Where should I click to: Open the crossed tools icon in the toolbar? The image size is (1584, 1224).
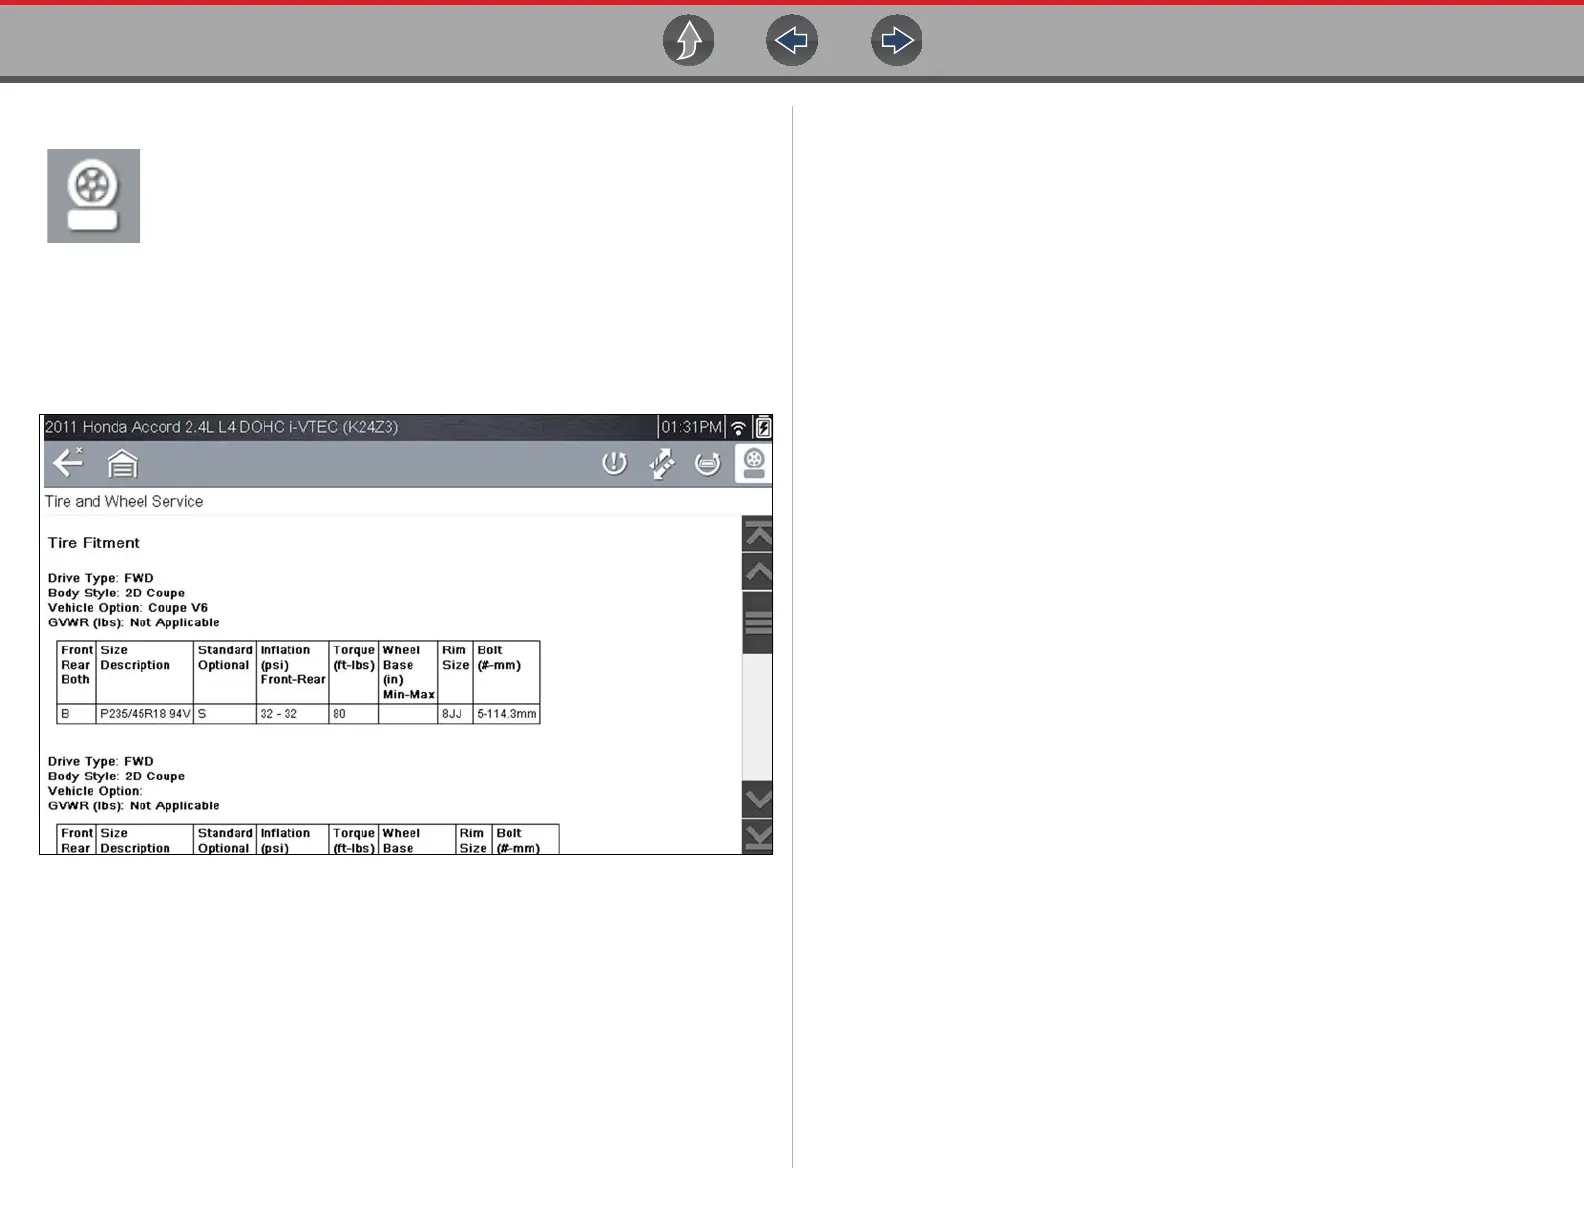pos(661,463)
